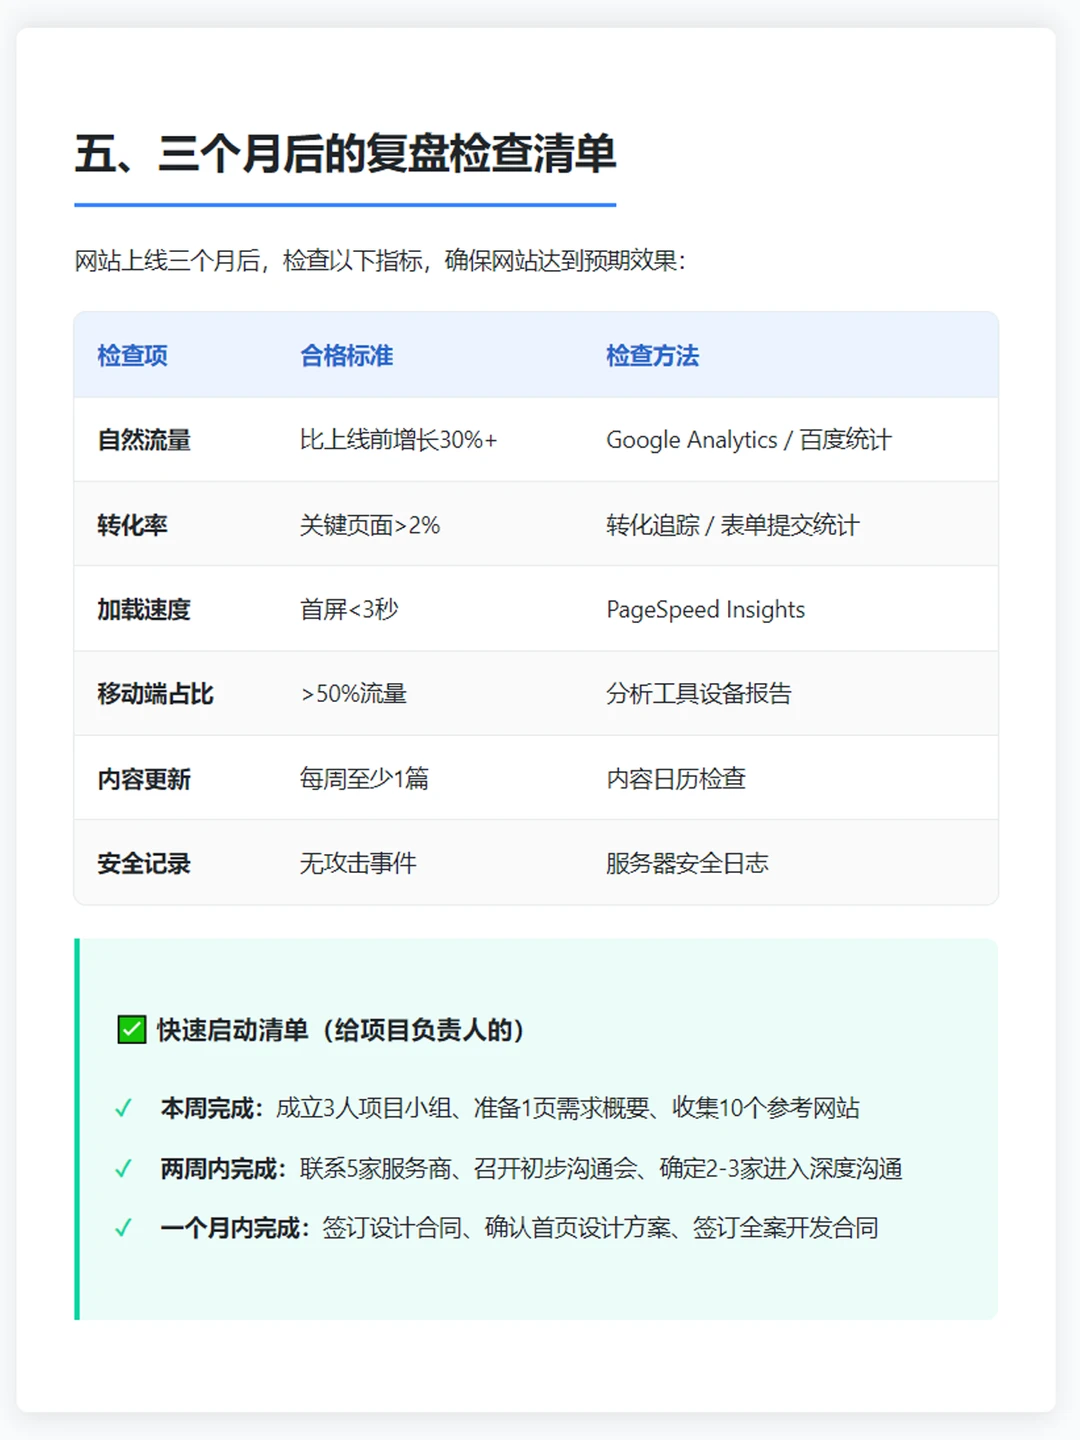The width and height of the screenshot is (1080, 1440).
Task: Click the cell 内容日历检查
Action: [676, 779]
